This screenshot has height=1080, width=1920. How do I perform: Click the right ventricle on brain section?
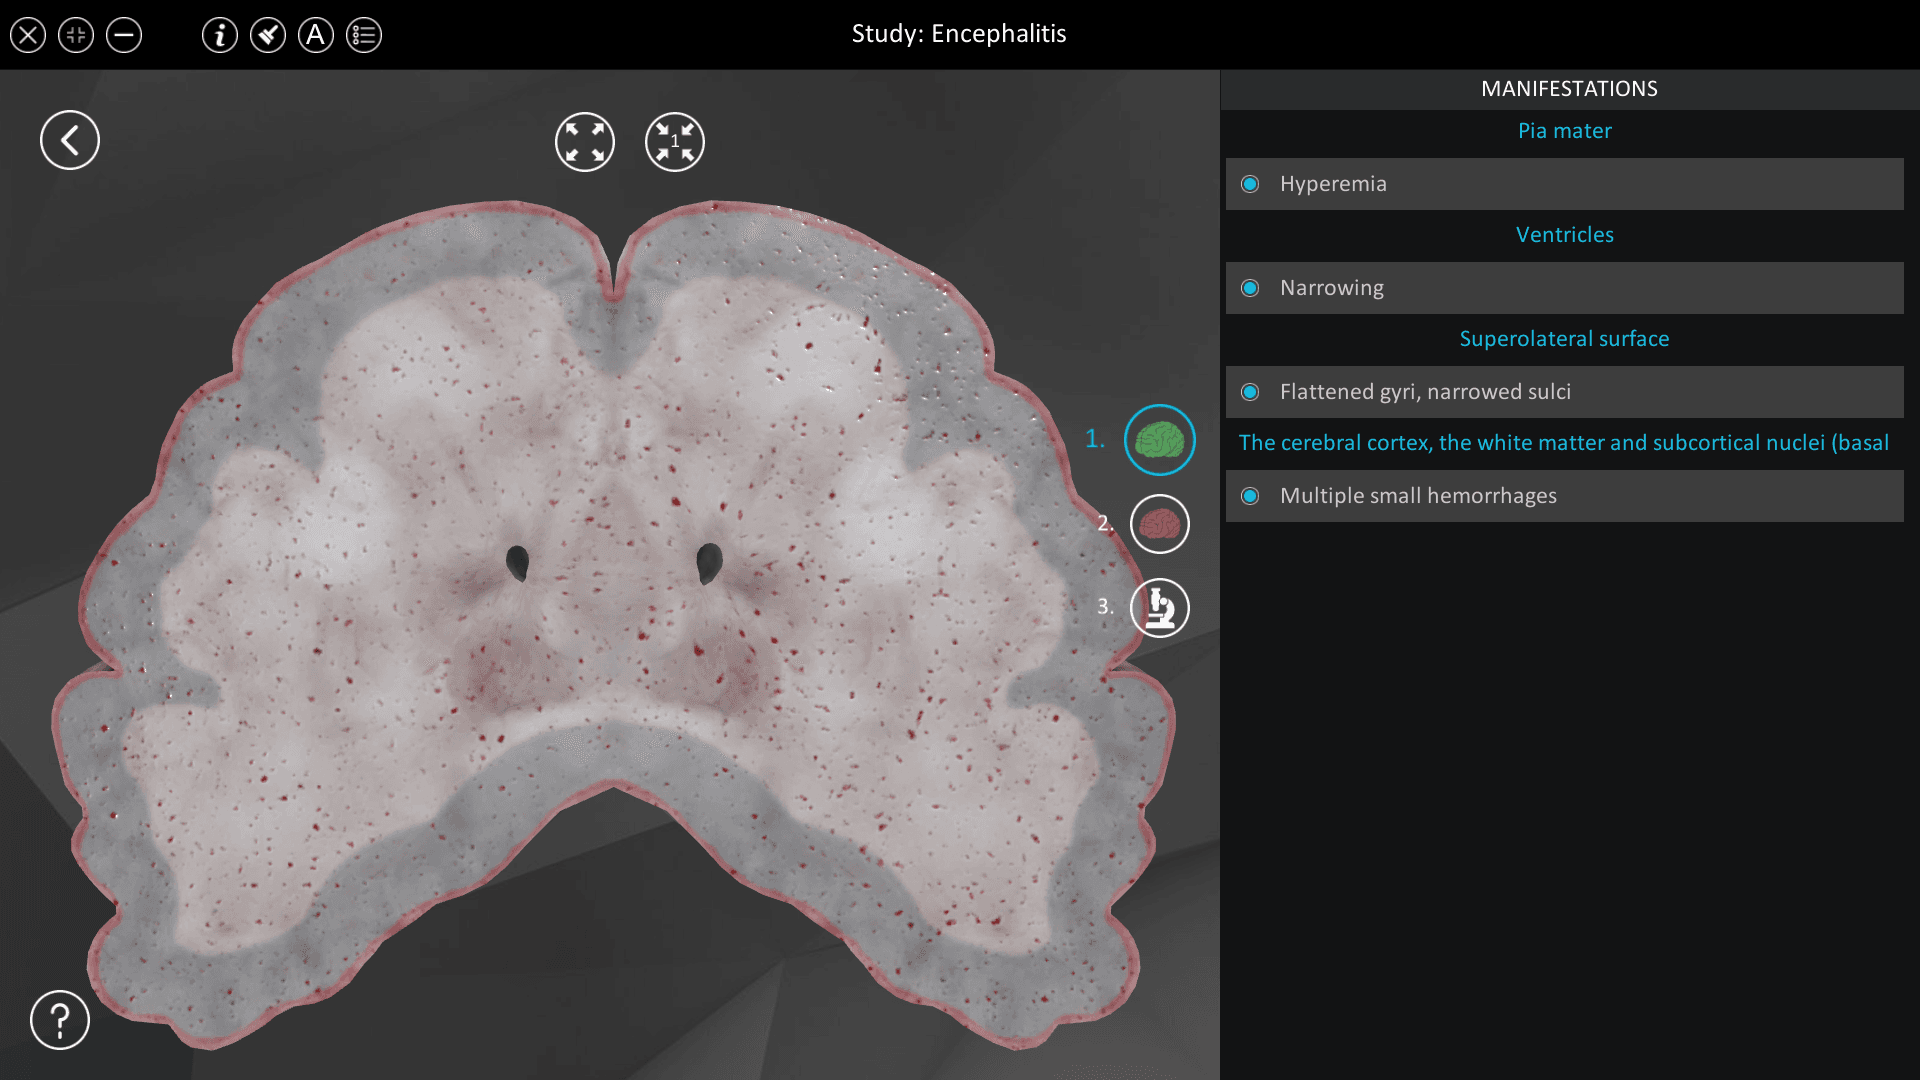[709, 563]
